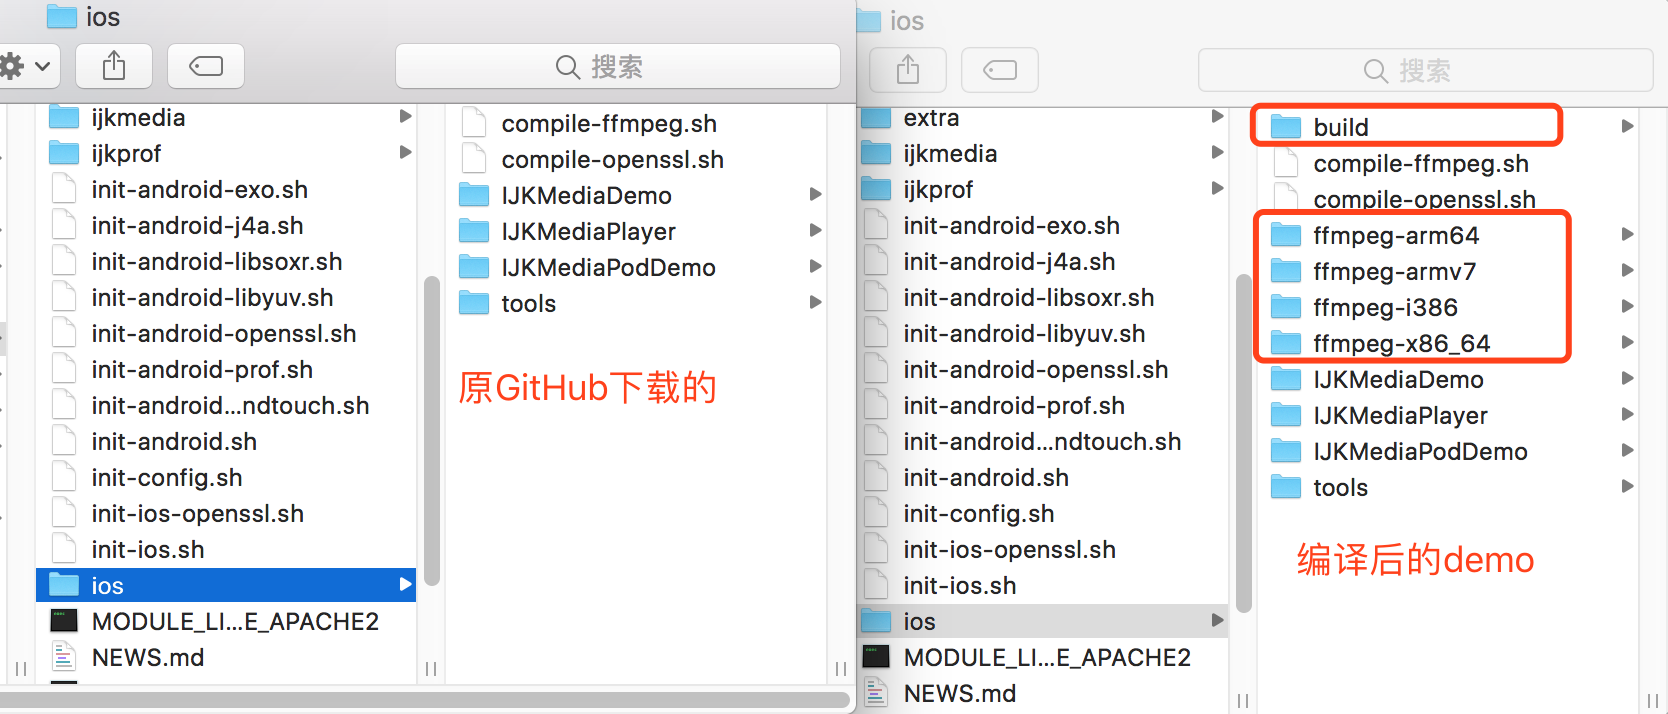1668x714 pixels.
Task: Select init-ios.sh file icon in left window
Action: tap(65, 550)
